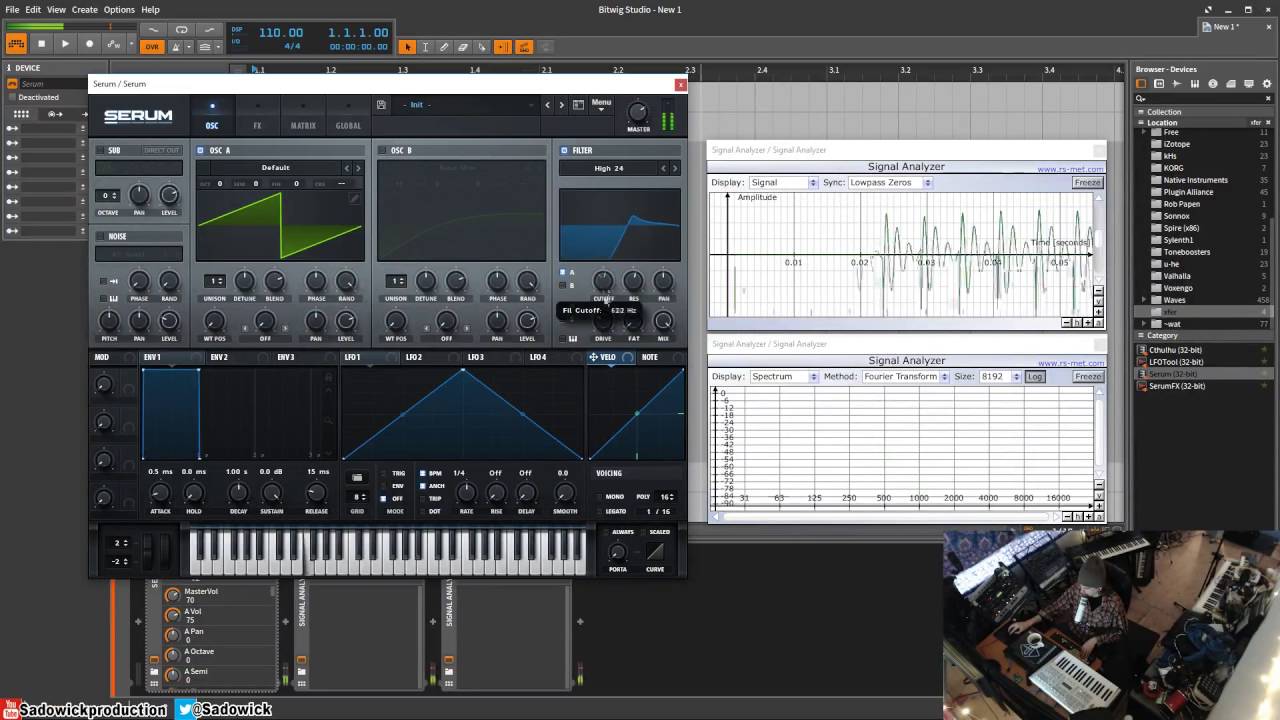
Task: Select the pencil draw tool
Action: point(444,47)
